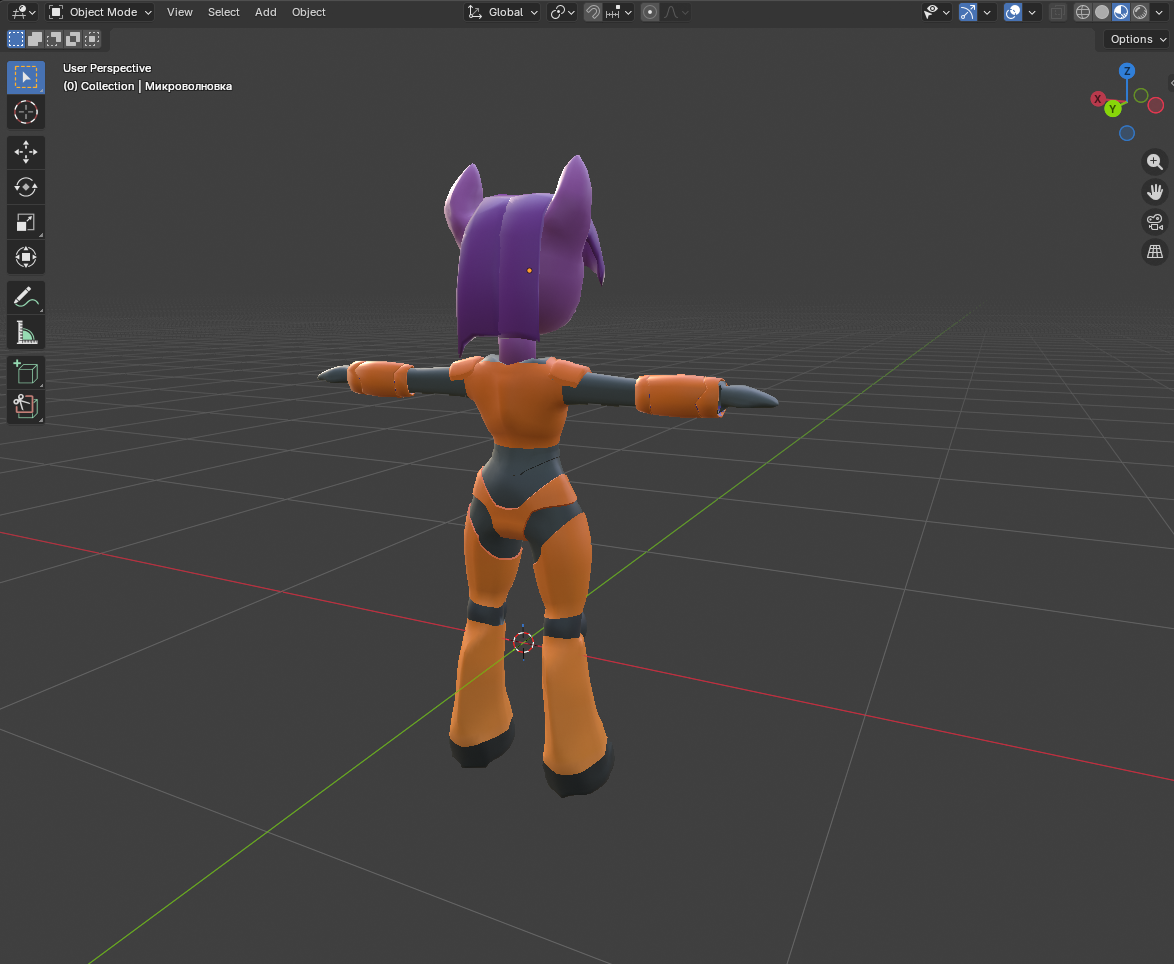
Task: Select the Select Box tool
Action: 25,77
